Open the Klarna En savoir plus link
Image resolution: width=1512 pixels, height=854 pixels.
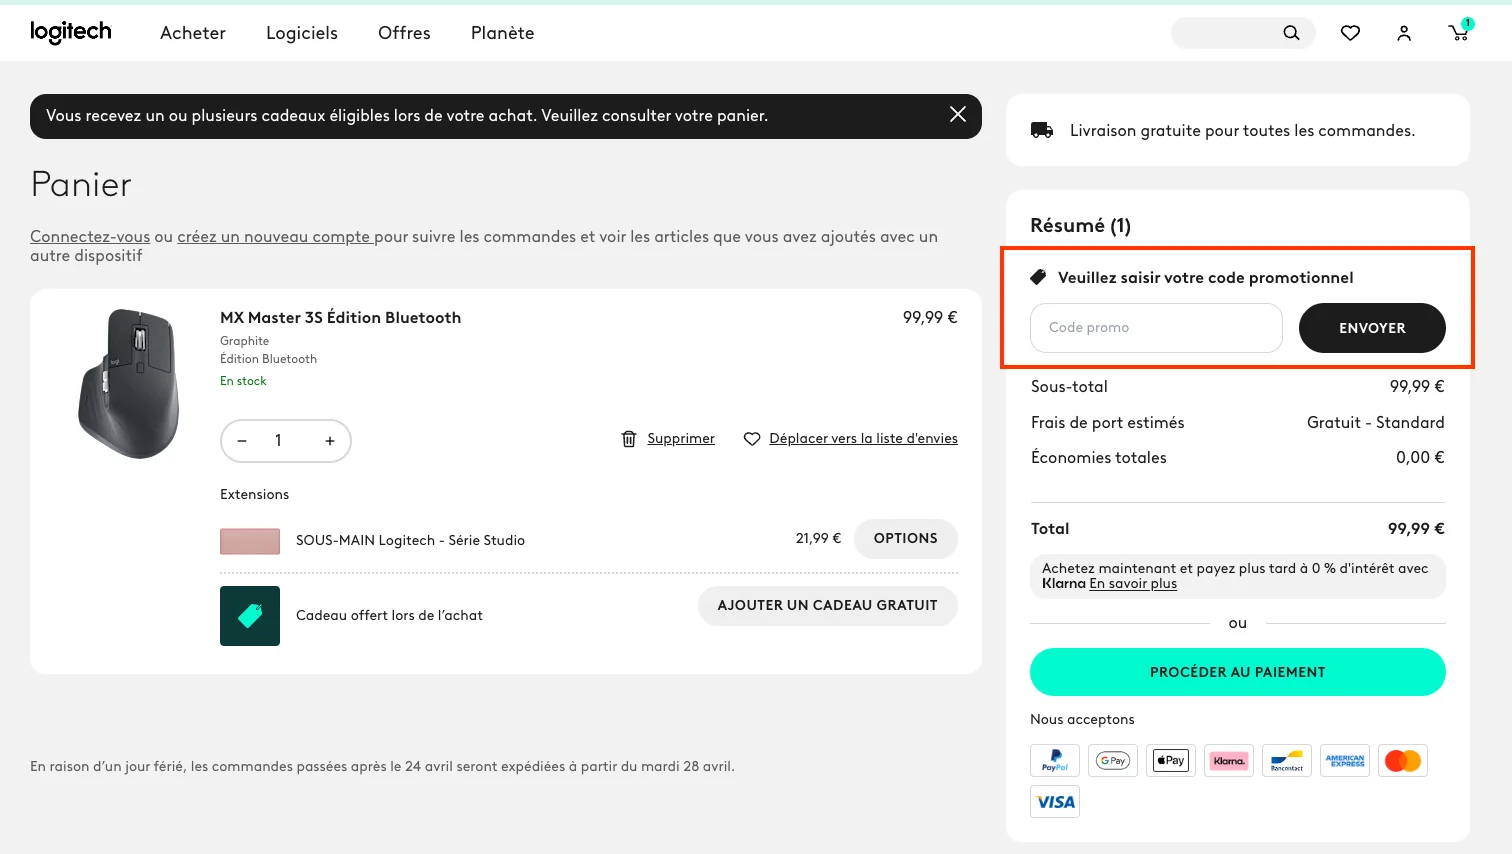point(1133,584)
